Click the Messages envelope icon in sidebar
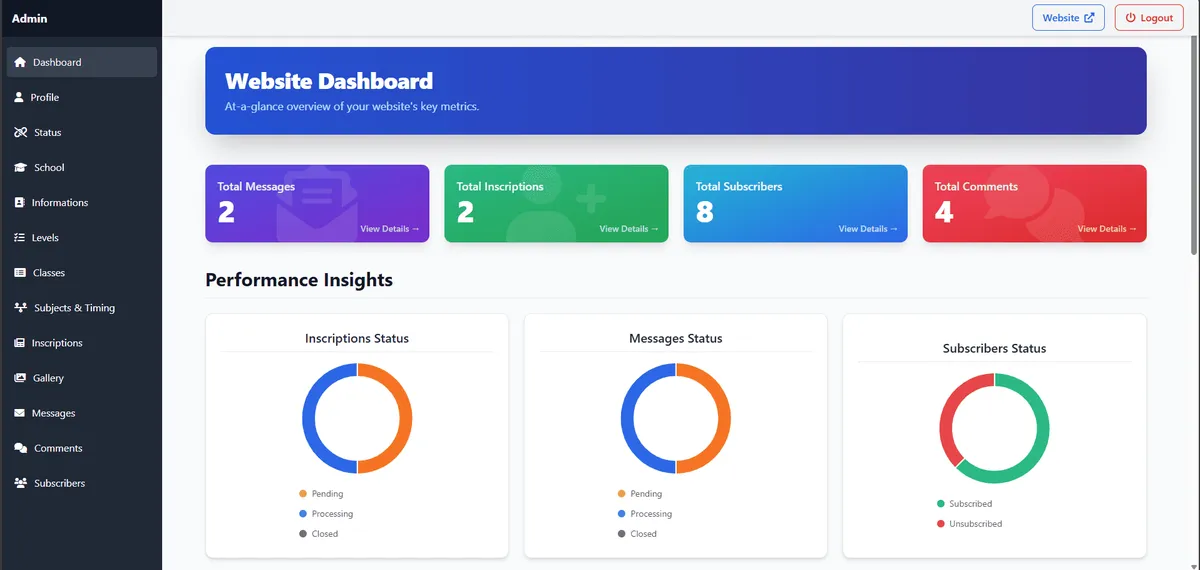The image size is (1200, 570). pyautogui.click(x=20, y=413)
